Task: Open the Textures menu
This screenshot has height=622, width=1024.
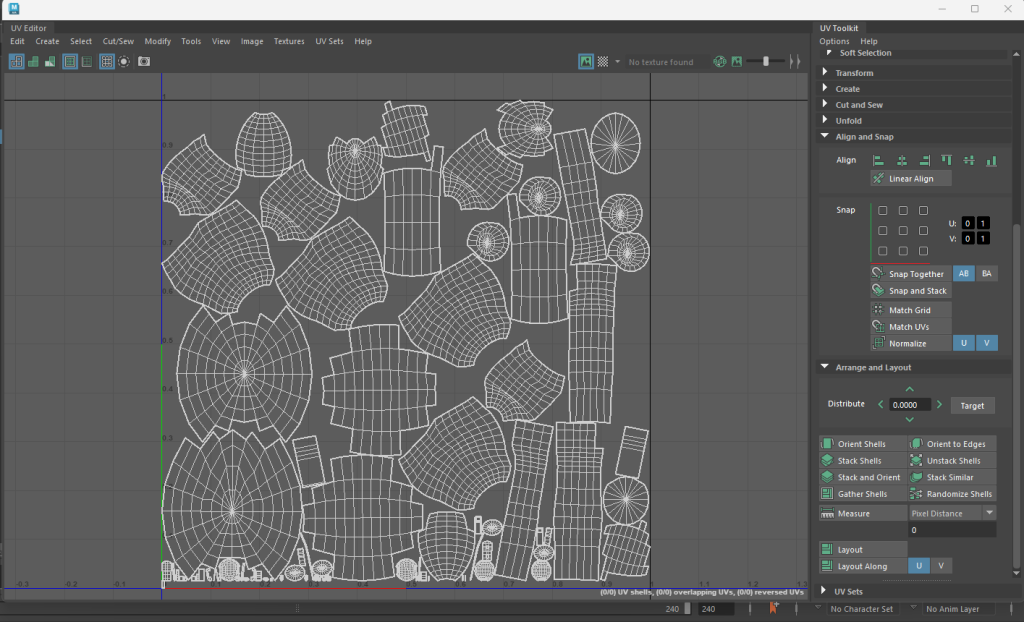Action: tap(289, 41)
